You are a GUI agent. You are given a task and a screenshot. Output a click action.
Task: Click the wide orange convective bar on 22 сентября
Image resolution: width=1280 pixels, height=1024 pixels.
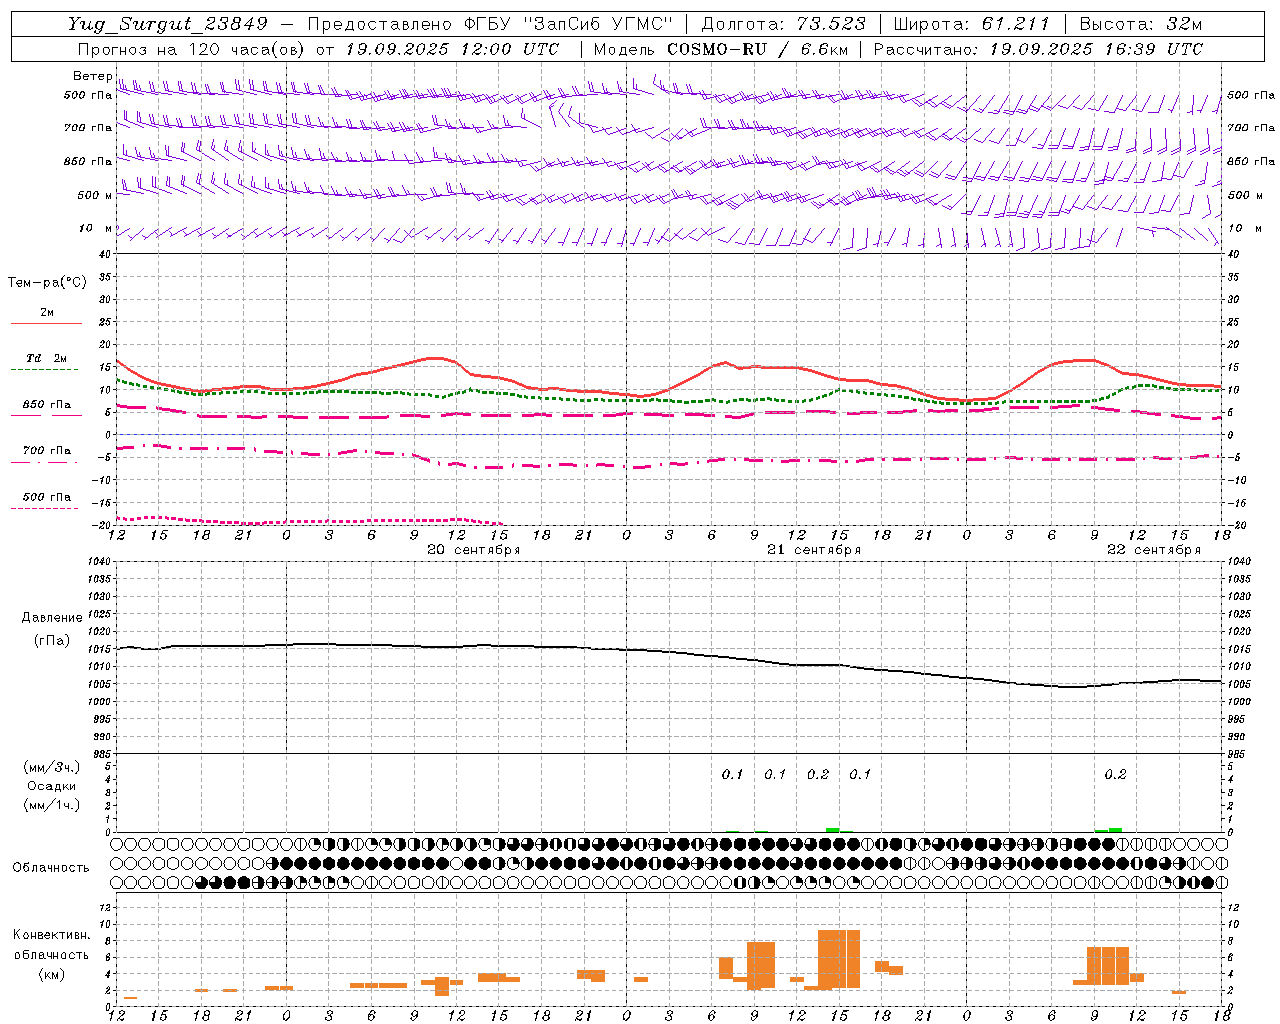pos(1108,966)
